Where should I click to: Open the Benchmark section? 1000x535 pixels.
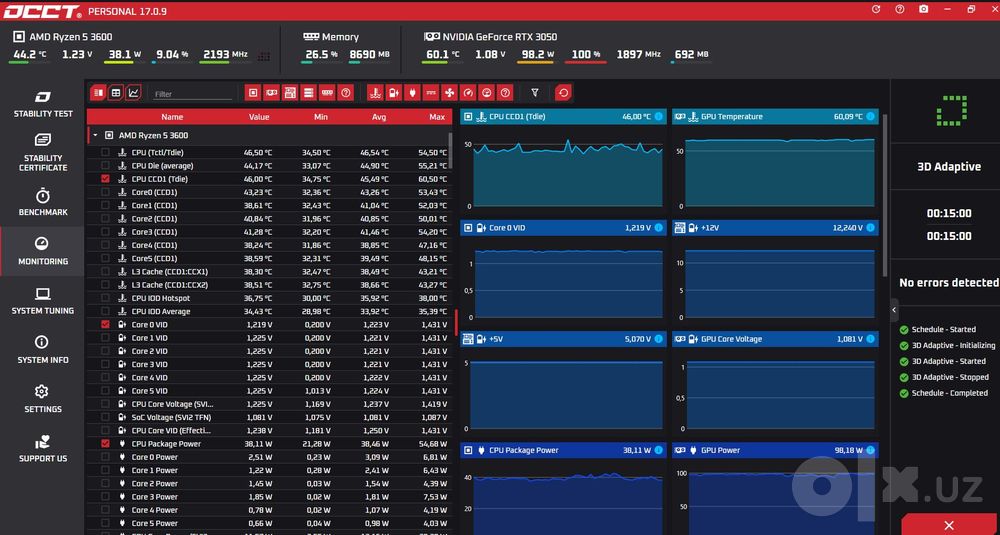coord(43,202)
